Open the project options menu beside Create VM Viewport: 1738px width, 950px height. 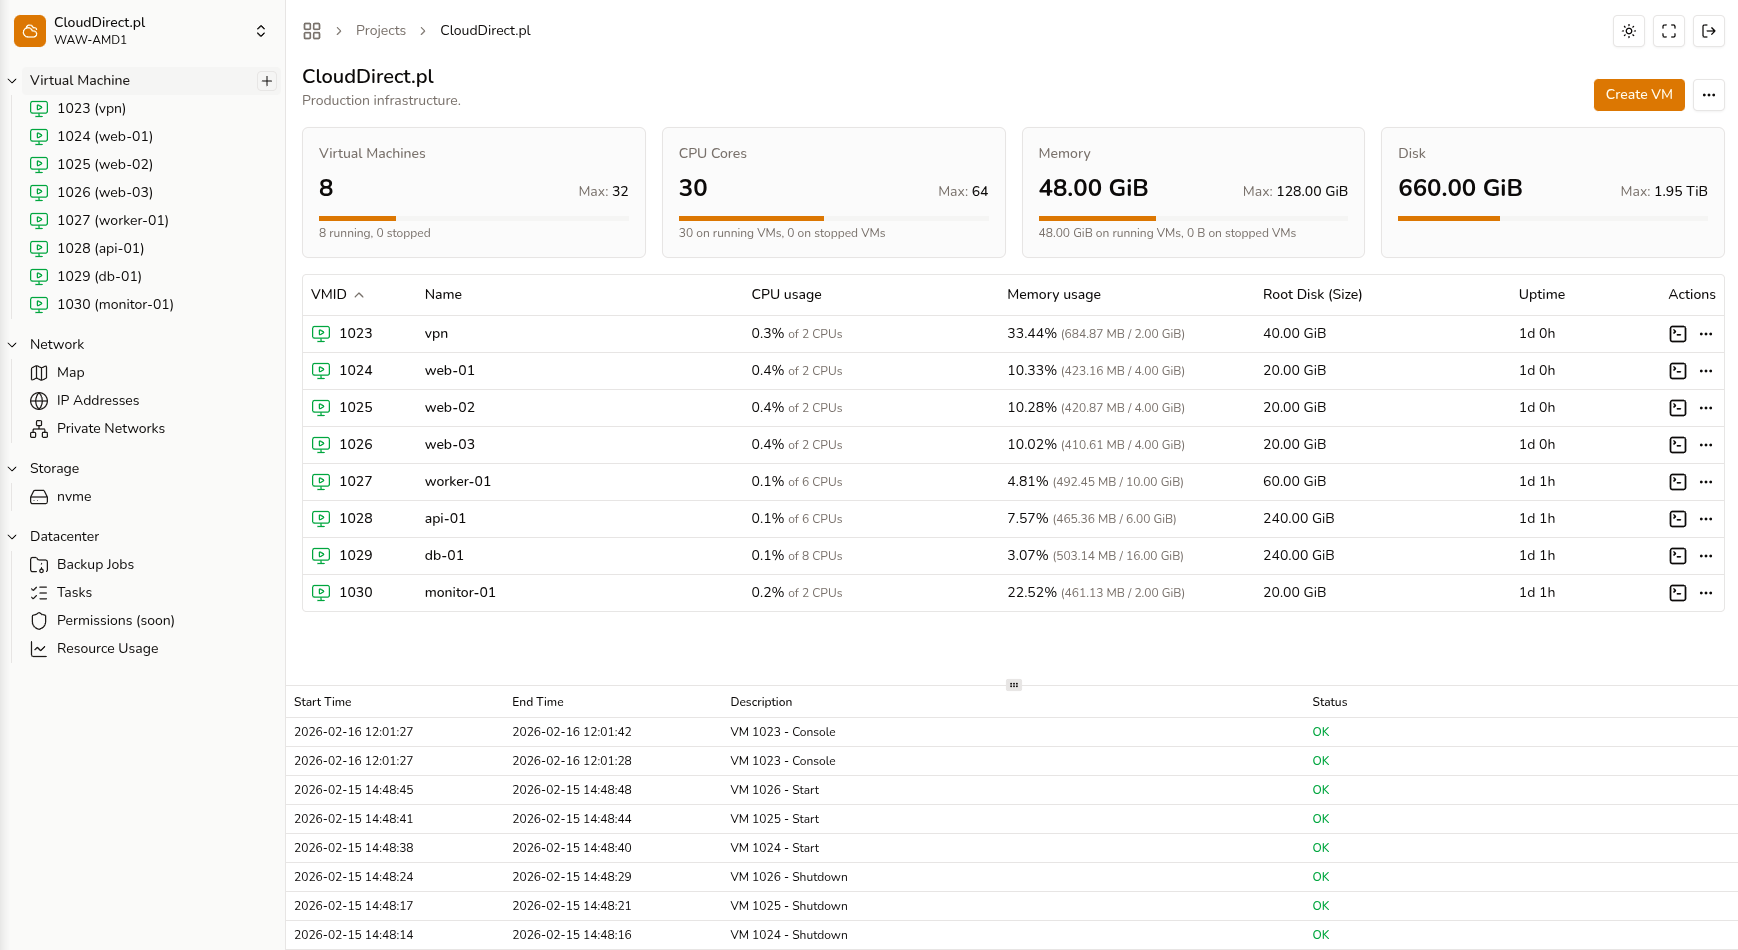(x=1708, y=95)
